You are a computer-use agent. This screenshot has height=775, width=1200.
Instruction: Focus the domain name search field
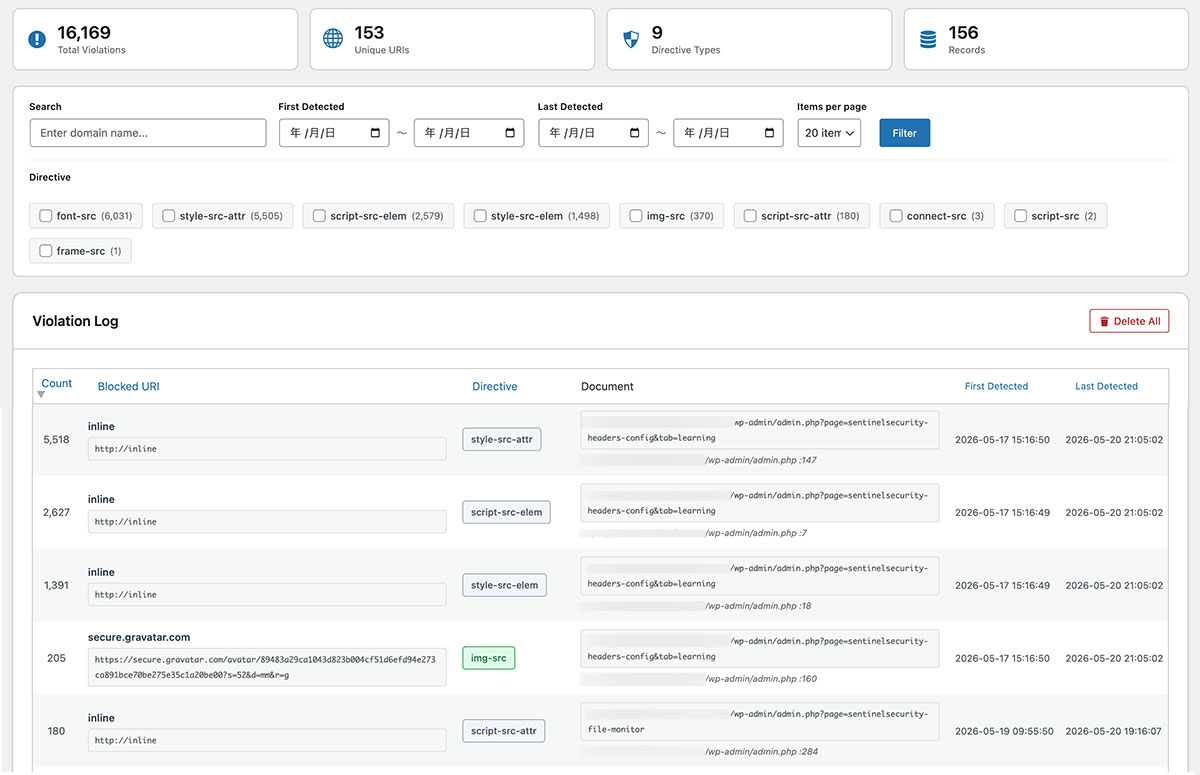148,133
